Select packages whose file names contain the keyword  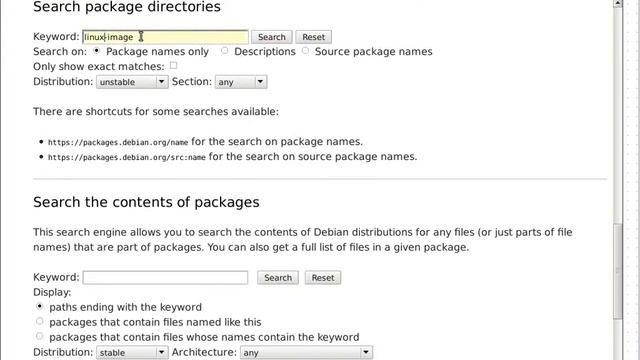pyautogui.click(x=40, y=336)
